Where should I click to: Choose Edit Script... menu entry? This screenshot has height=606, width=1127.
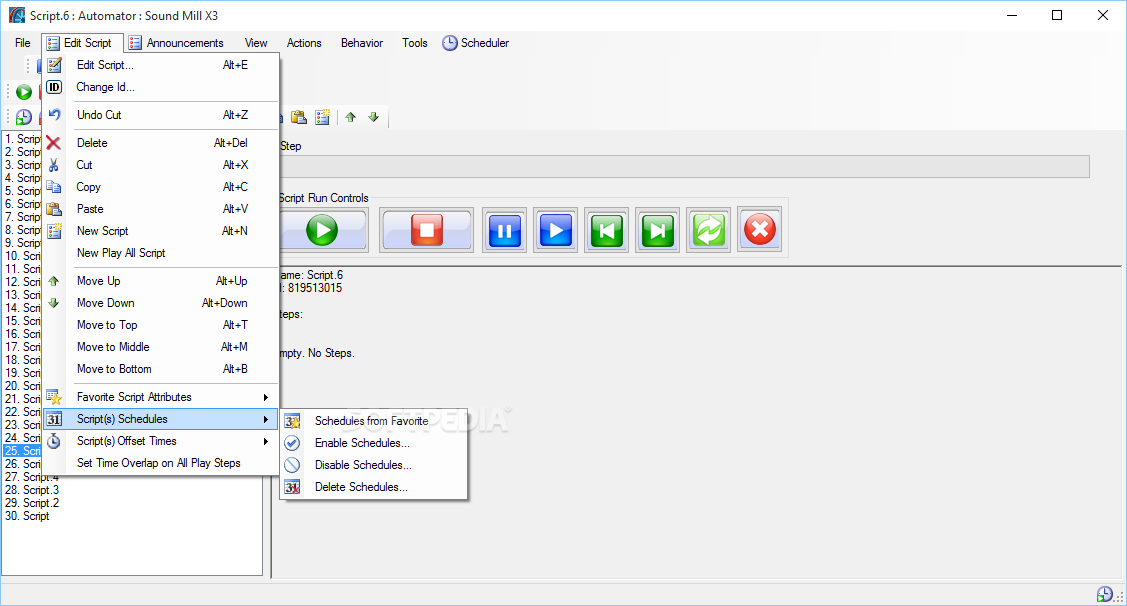click(161, 65)
